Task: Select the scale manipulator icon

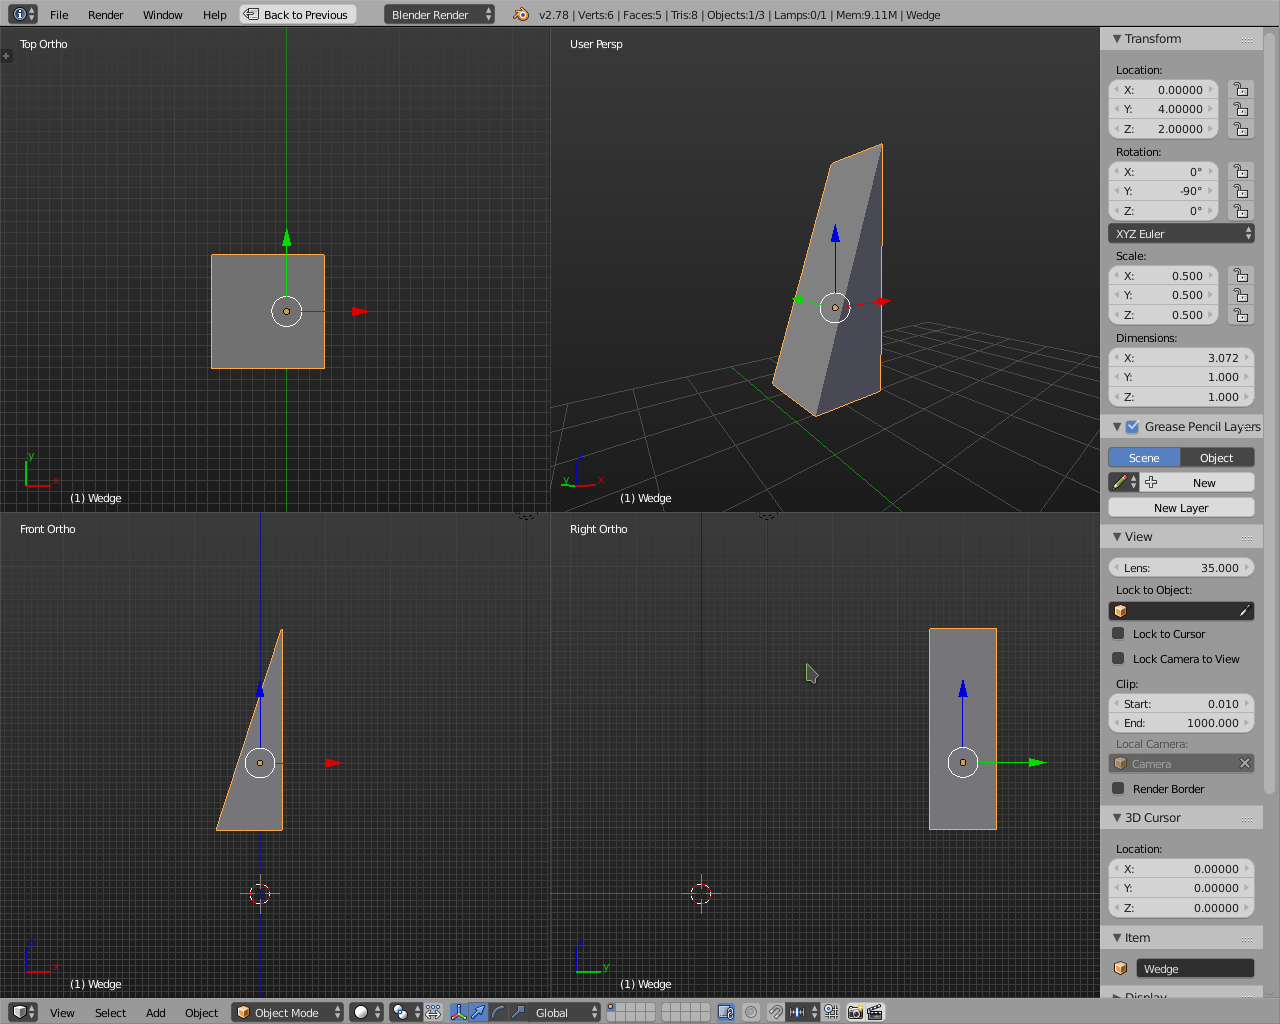Action: (518, 1012)
